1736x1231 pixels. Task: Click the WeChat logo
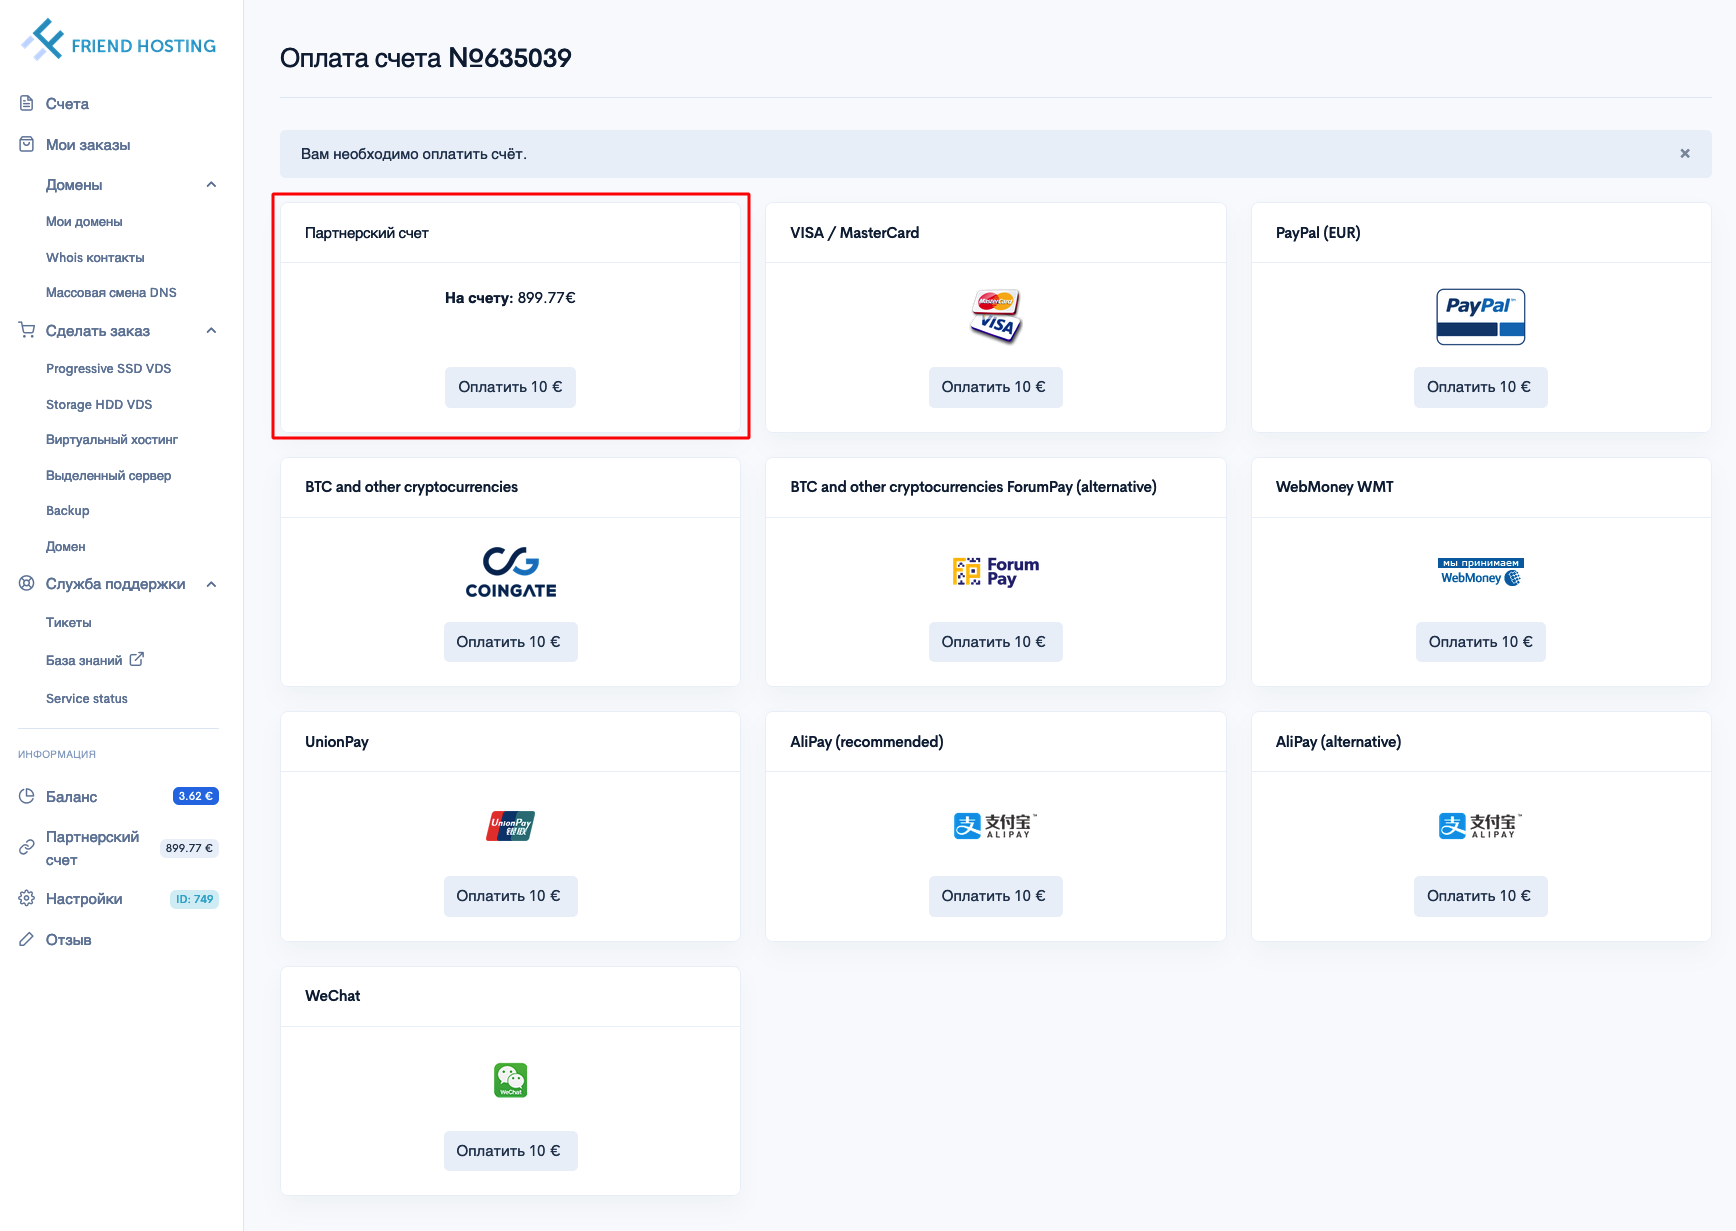[511, 1080]
